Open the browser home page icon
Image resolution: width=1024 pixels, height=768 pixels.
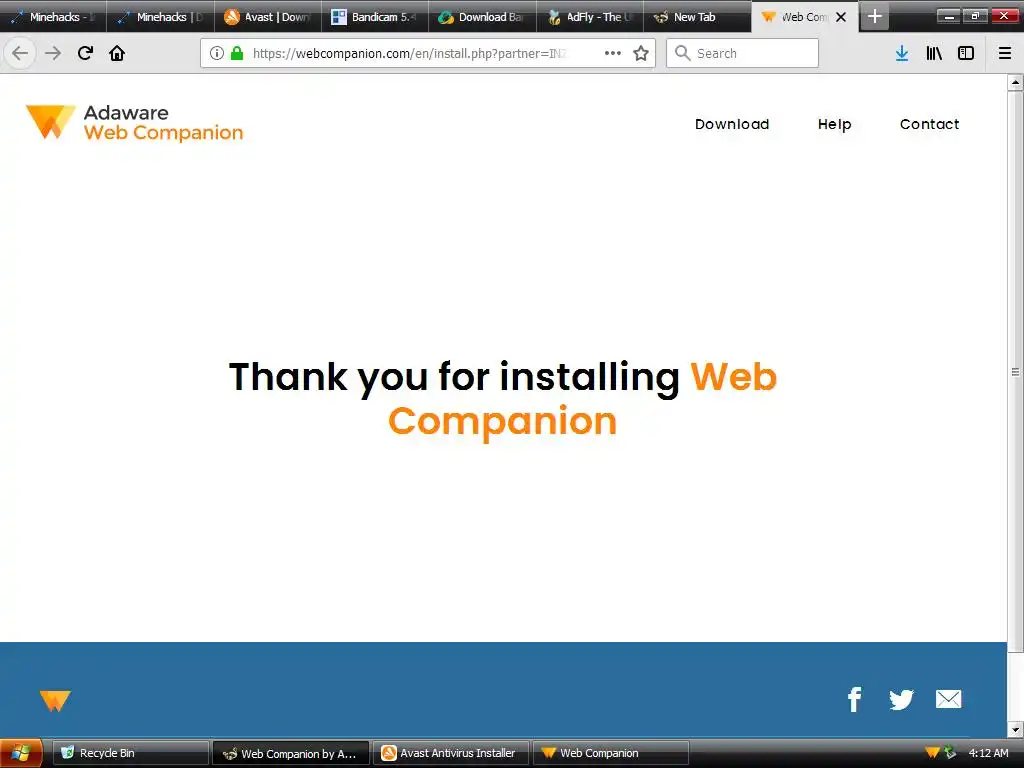tap(117, 53)
